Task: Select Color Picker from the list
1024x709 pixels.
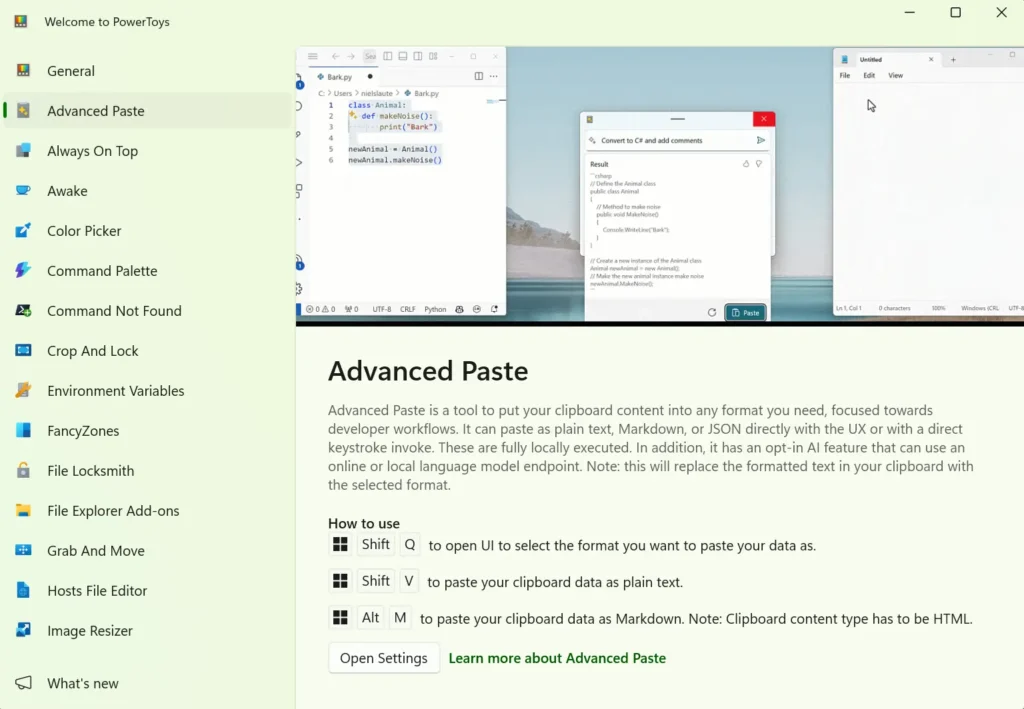Action: point(148,230)
